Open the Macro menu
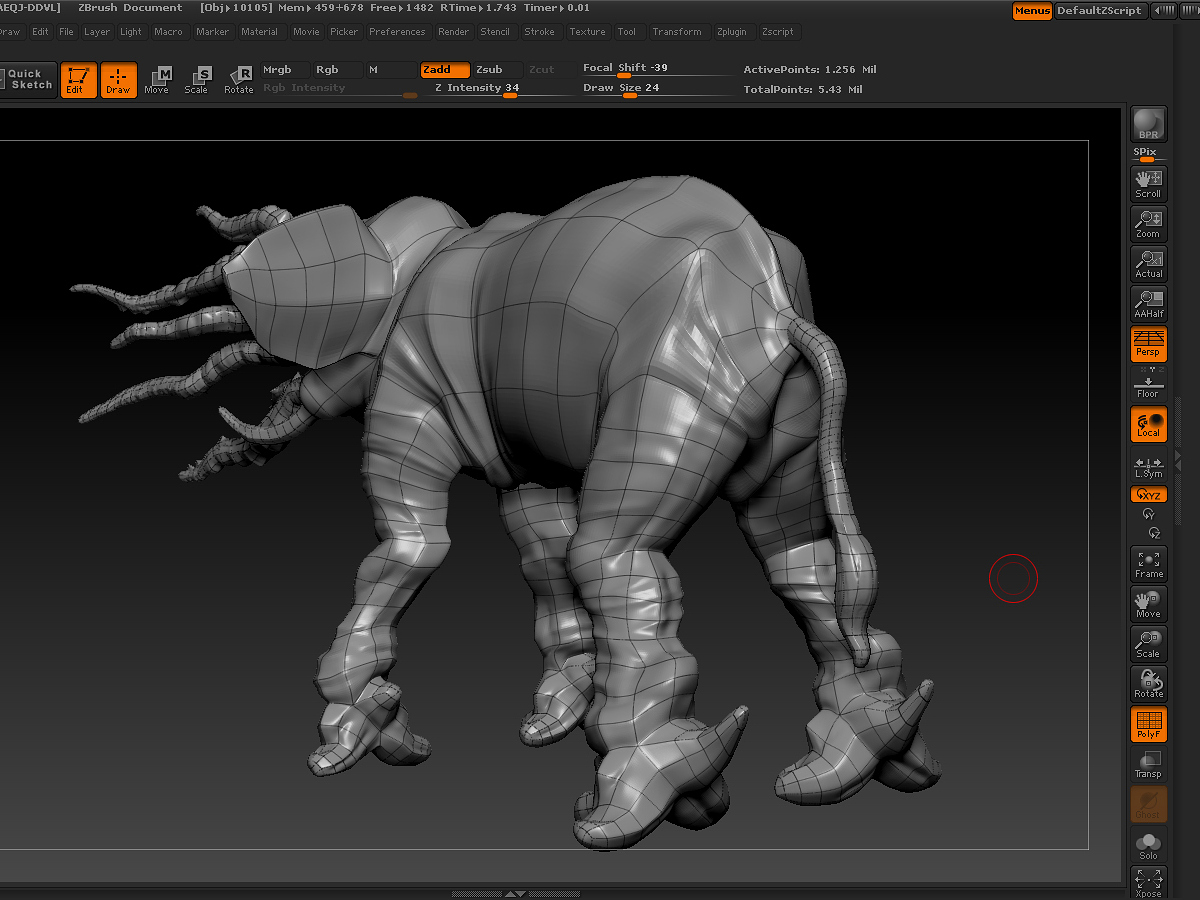The image size is (1200, 900). 168,32
